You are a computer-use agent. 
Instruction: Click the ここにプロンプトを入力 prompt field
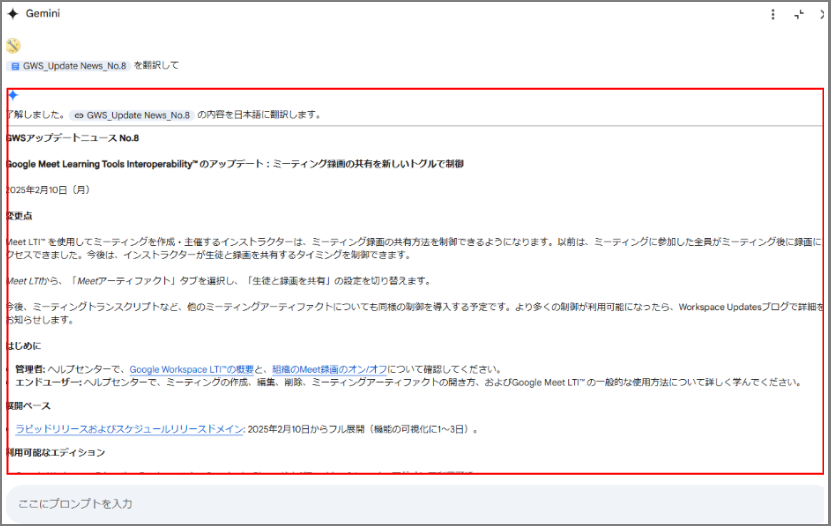pos(416,504)
